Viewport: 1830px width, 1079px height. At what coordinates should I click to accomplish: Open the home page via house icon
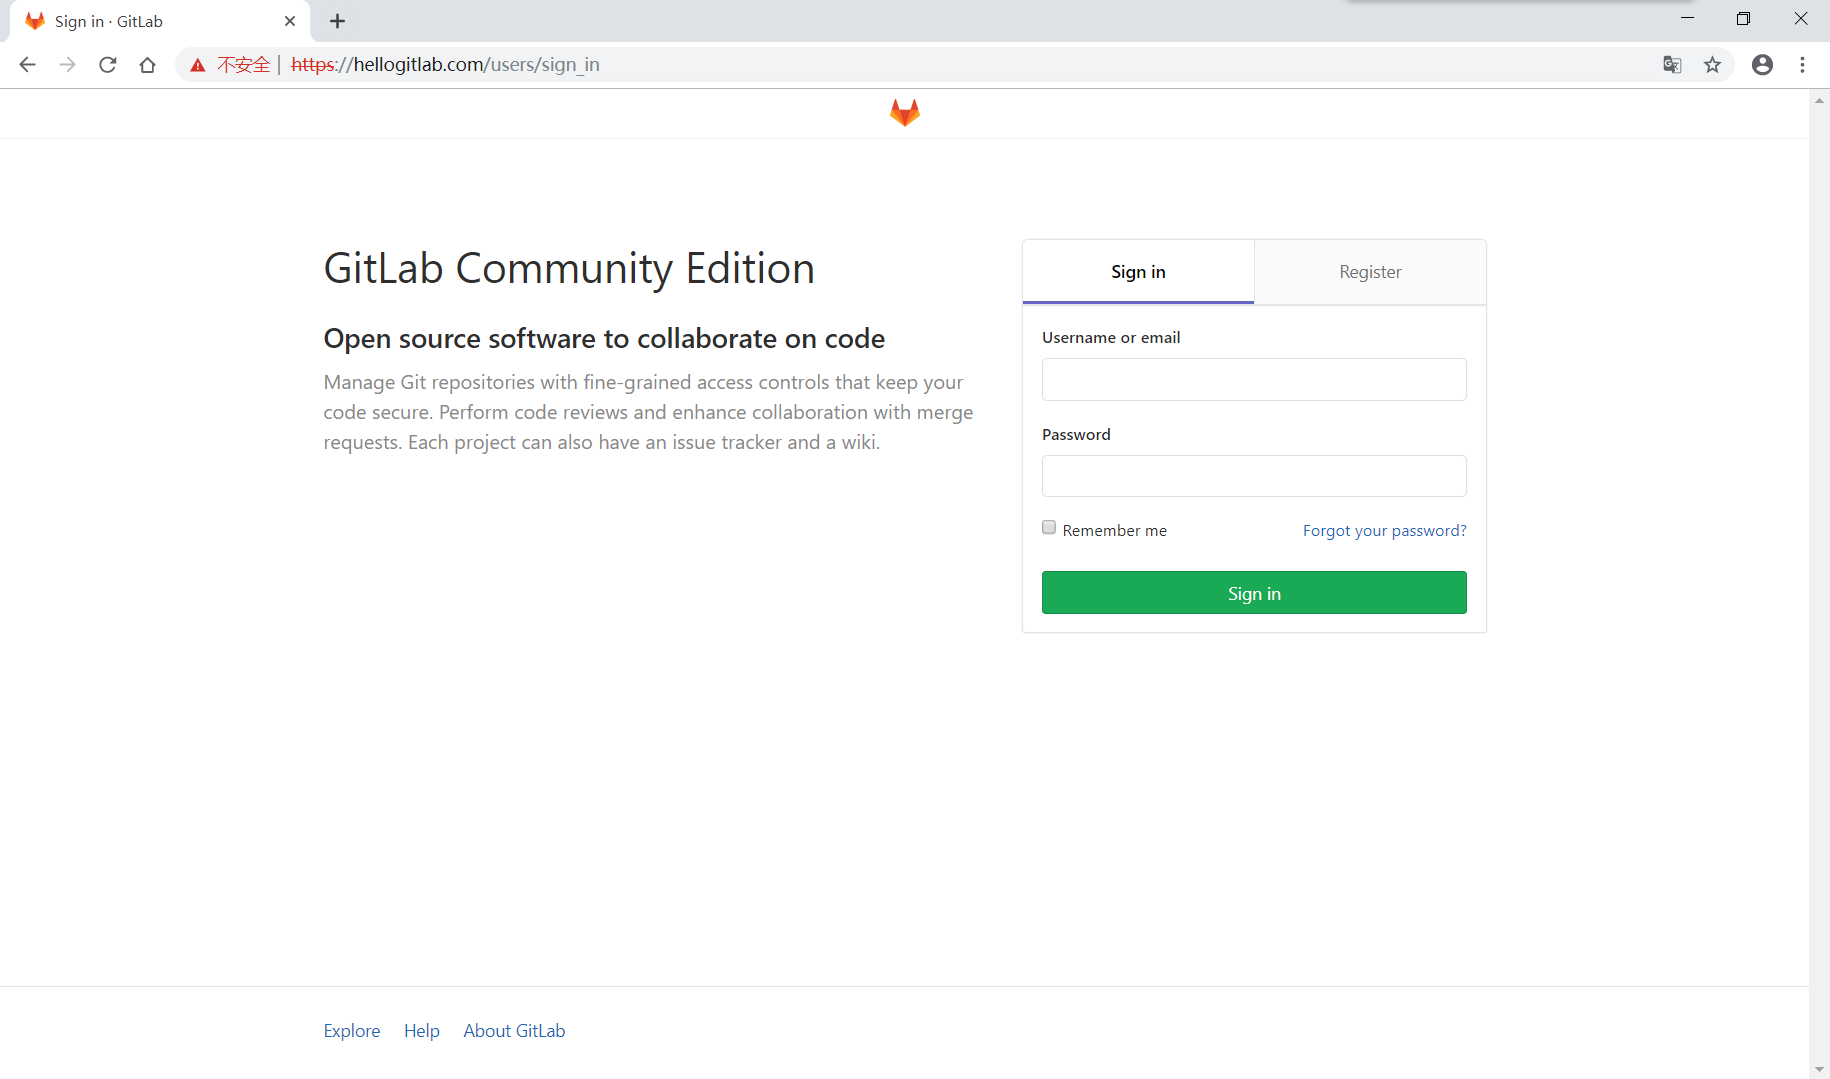[x=148, y=65]
